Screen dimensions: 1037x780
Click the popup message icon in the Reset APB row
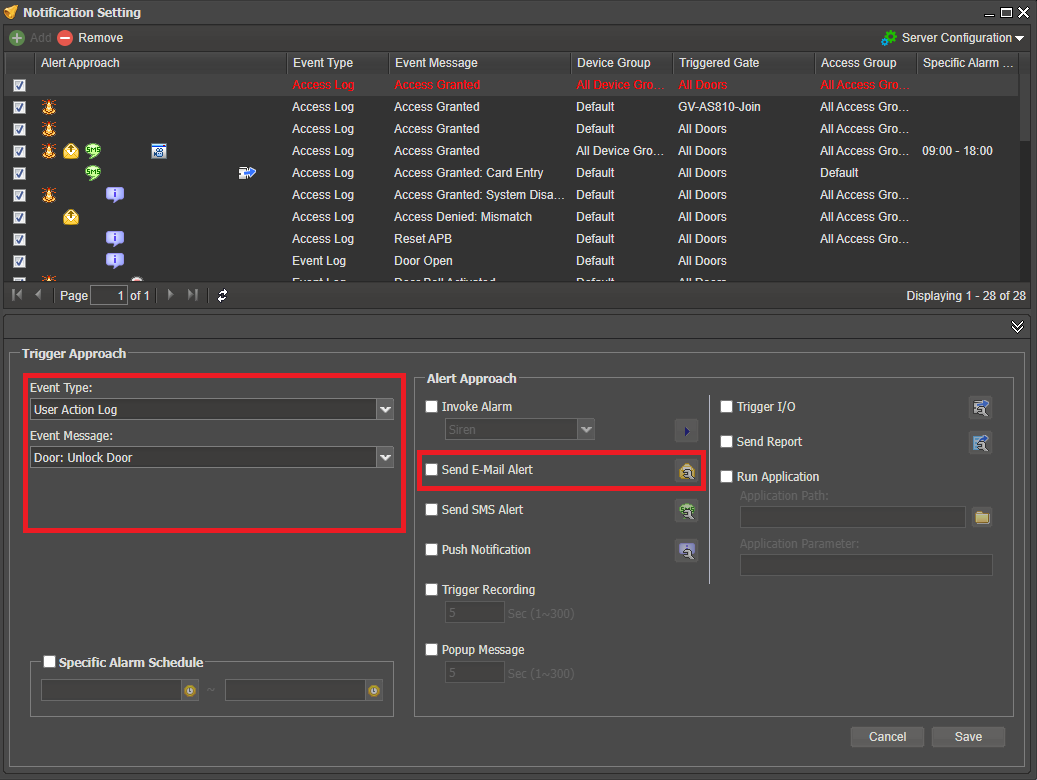point(115,238)
